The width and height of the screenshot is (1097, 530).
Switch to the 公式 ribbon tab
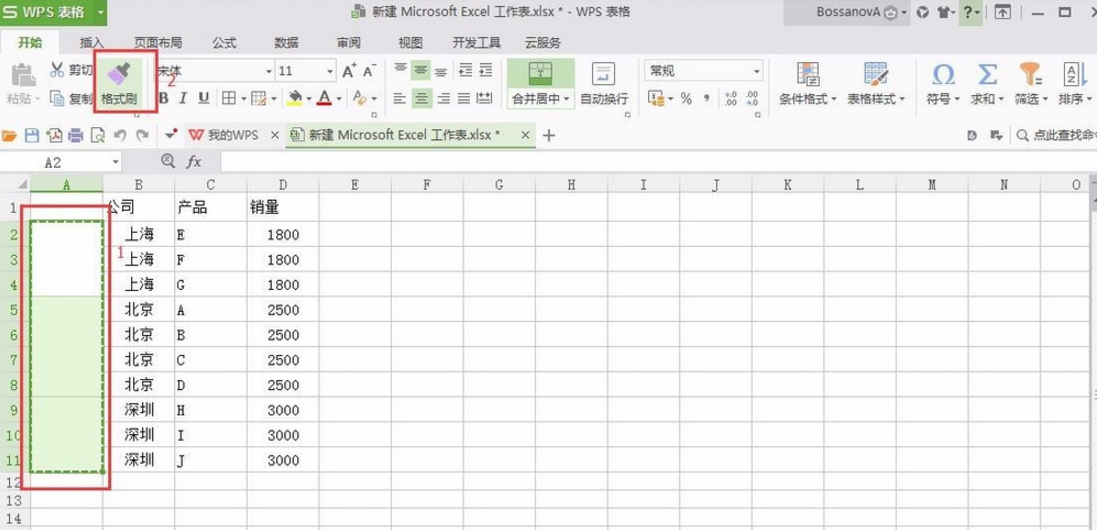click(x=224, y=43)
